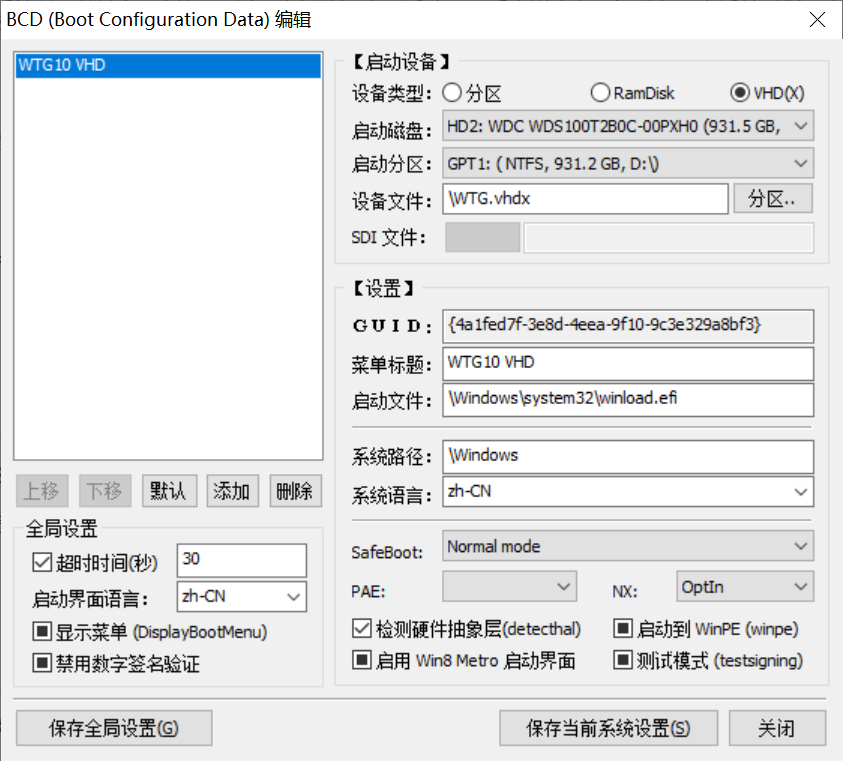The width and height of the screenshot is (843, 761).
Task: Toggle 禁用数字签名验证 checkbox
Action: pyautogui.click(x=42, y=662)
